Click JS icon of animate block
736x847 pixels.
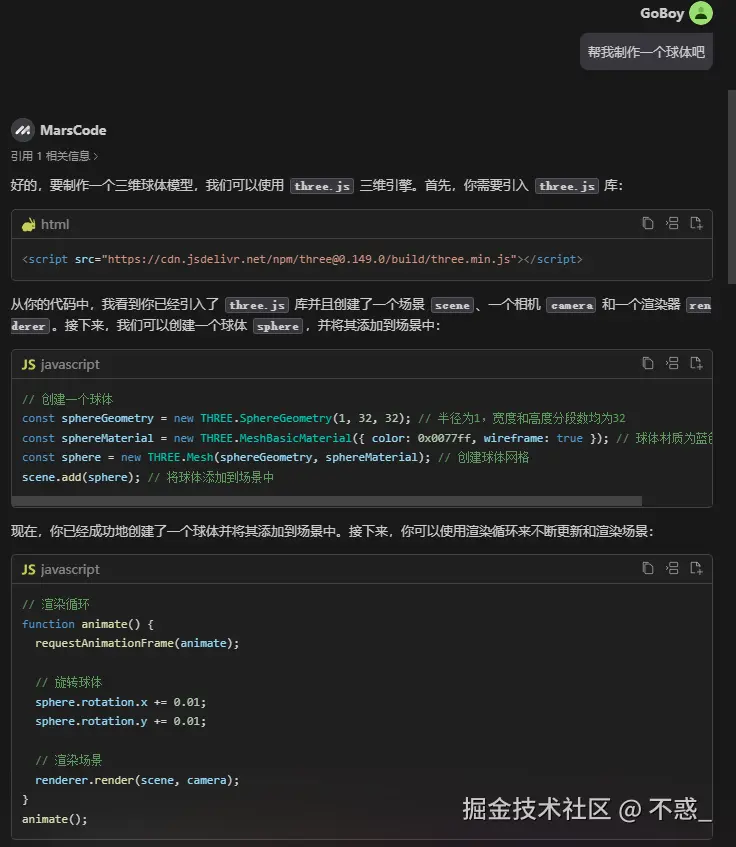[29, 569]
